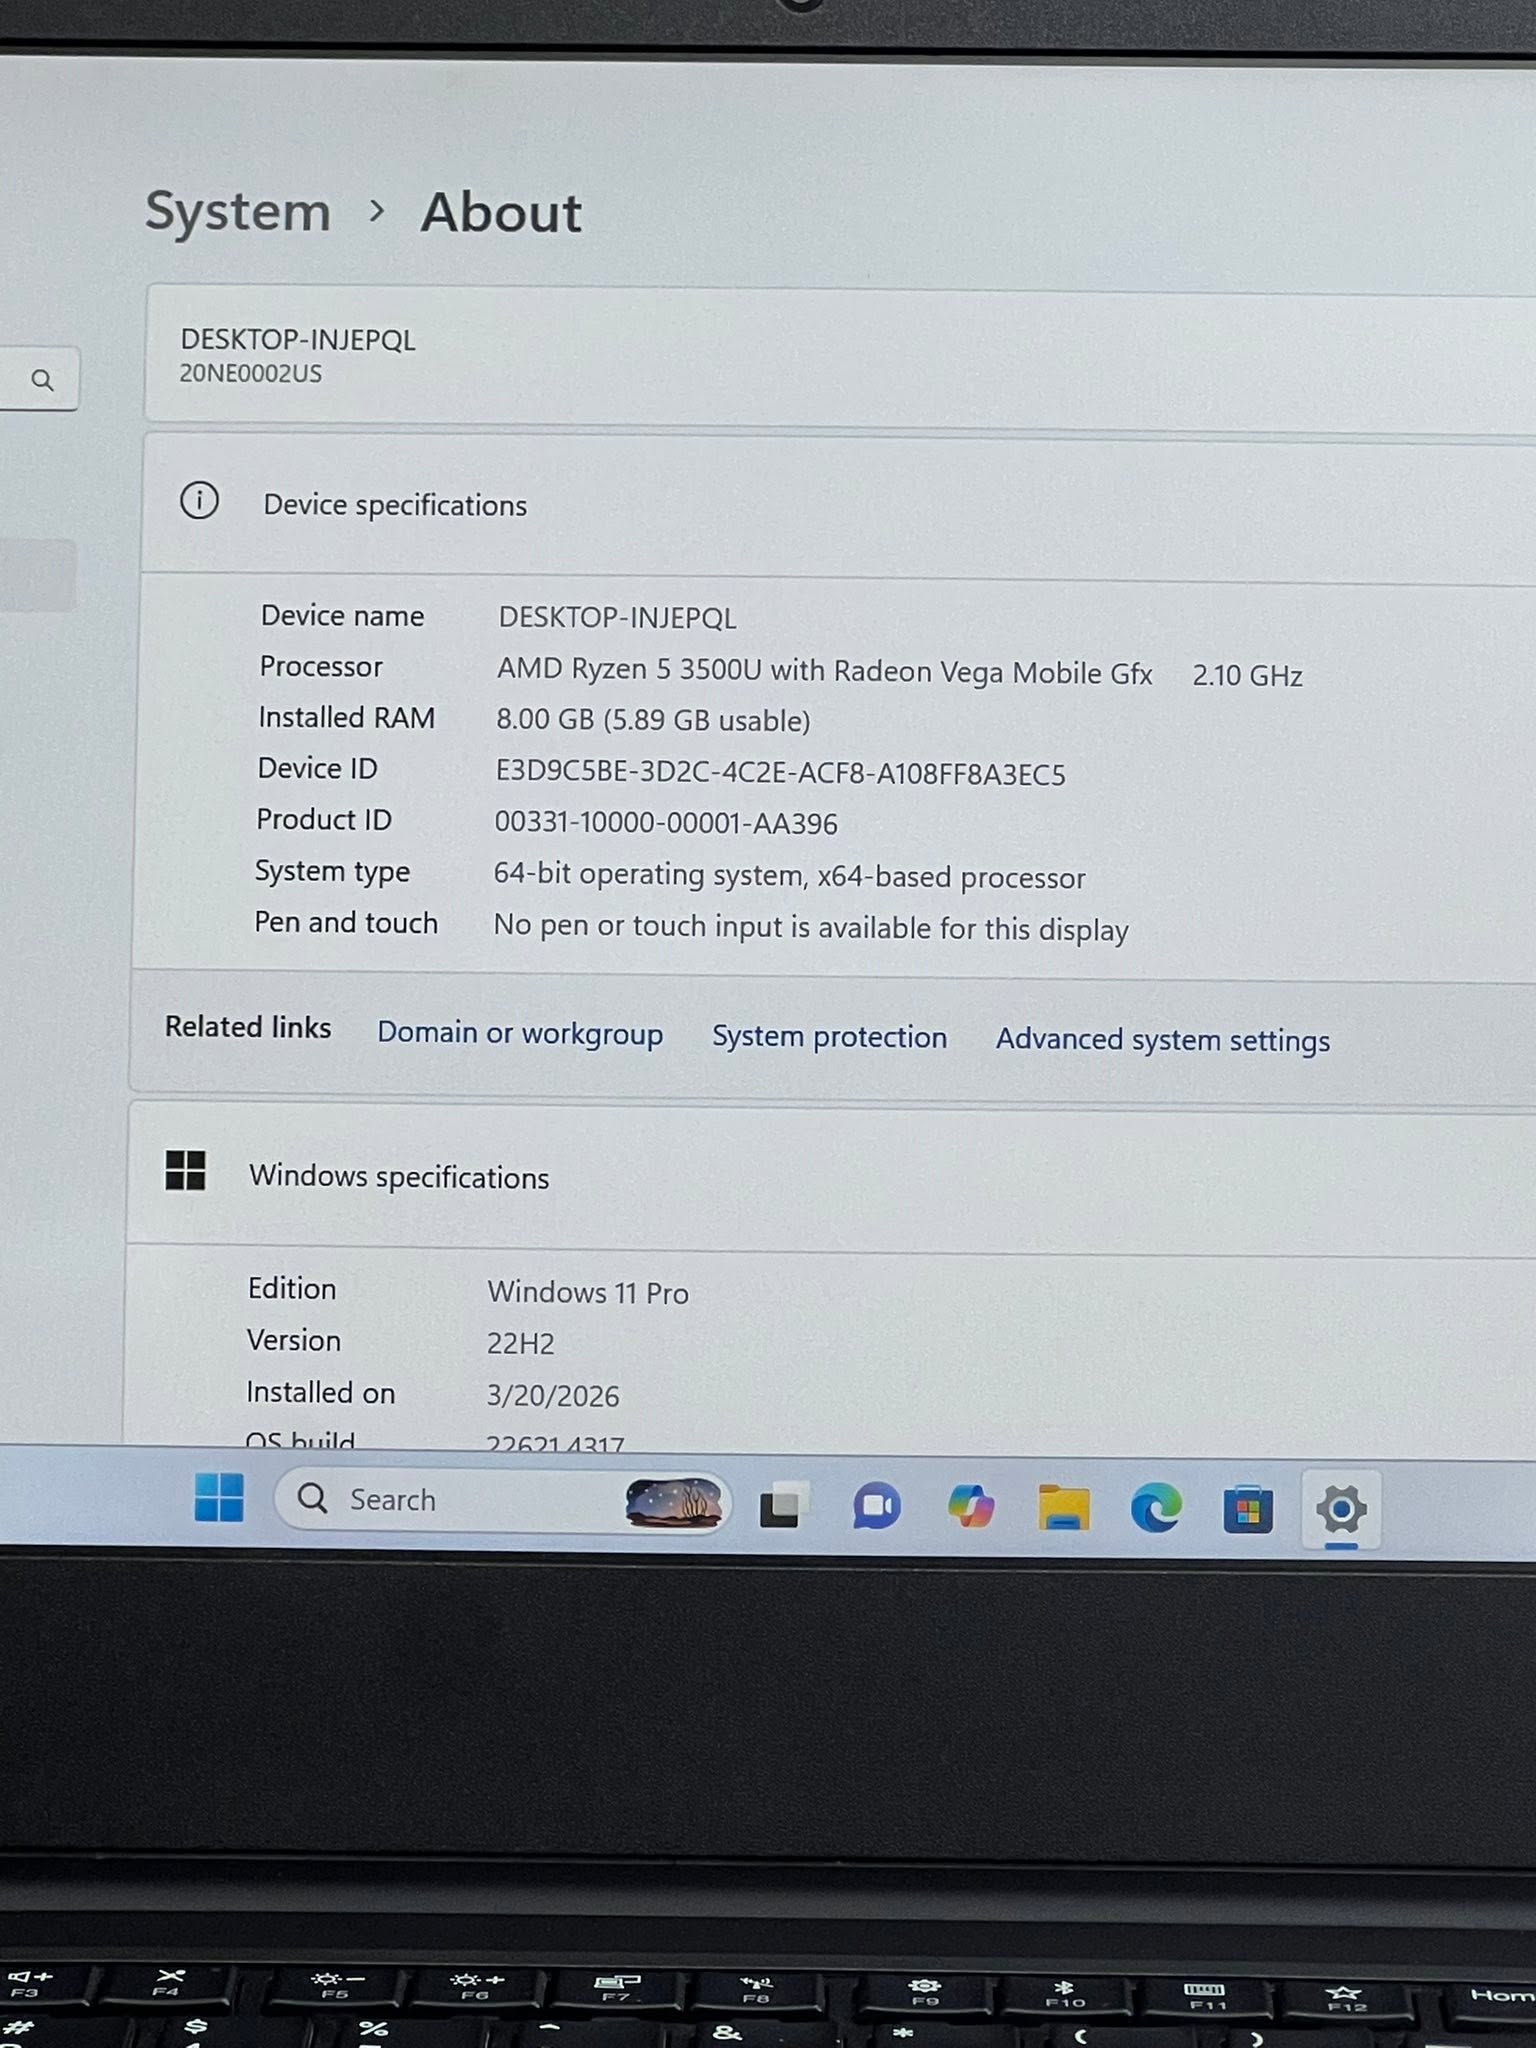Open the Domain or workgroup link
Image resolution: width=1536 pixels, height=2048 pixels.
(520, 1033)
